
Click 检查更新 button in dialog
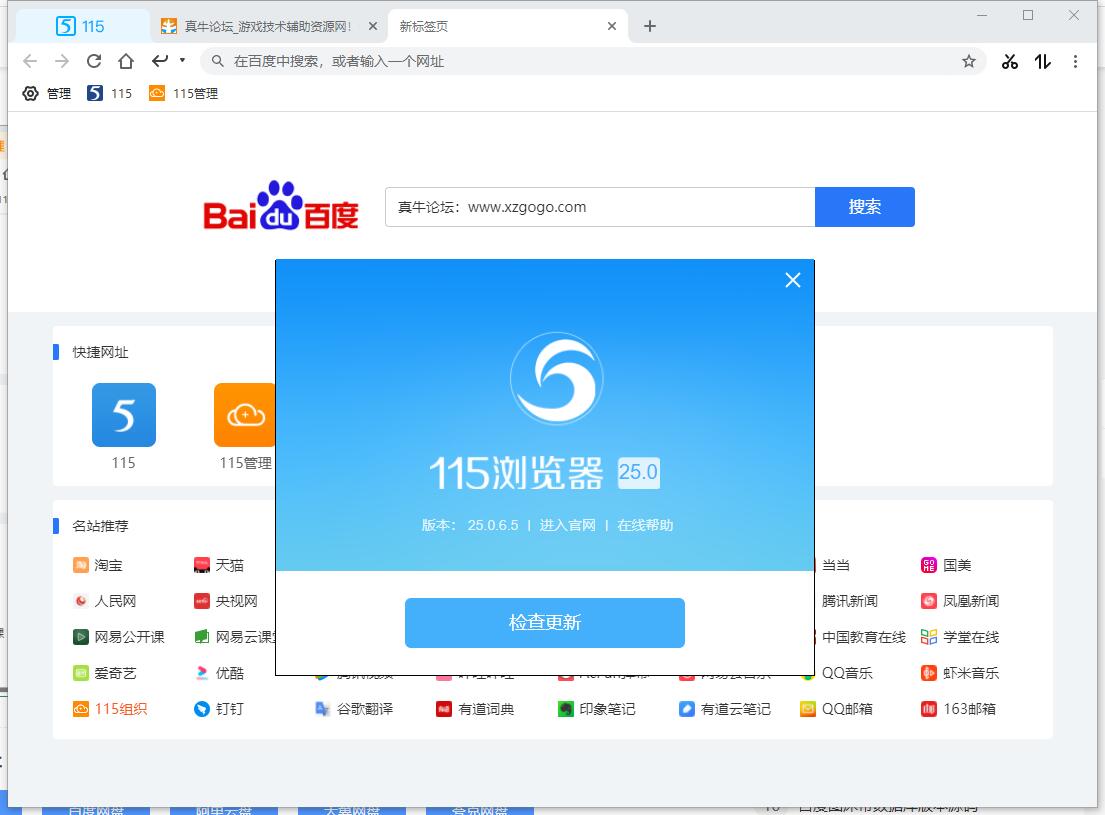tap(545, 623)
